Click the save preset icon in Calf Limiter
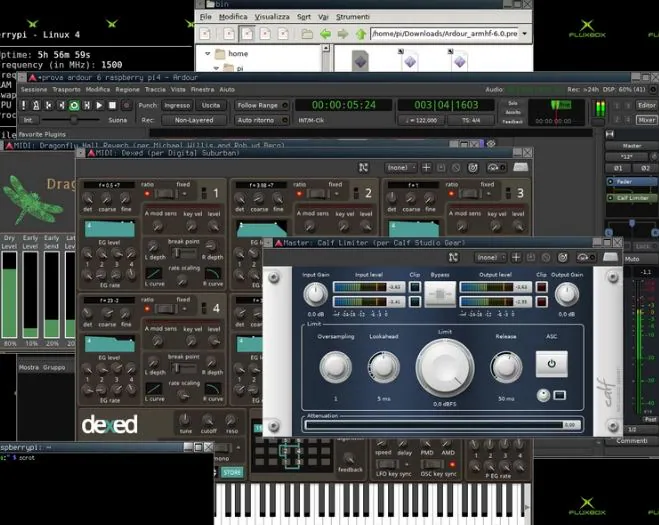659x525 pixels. (531, 257)
